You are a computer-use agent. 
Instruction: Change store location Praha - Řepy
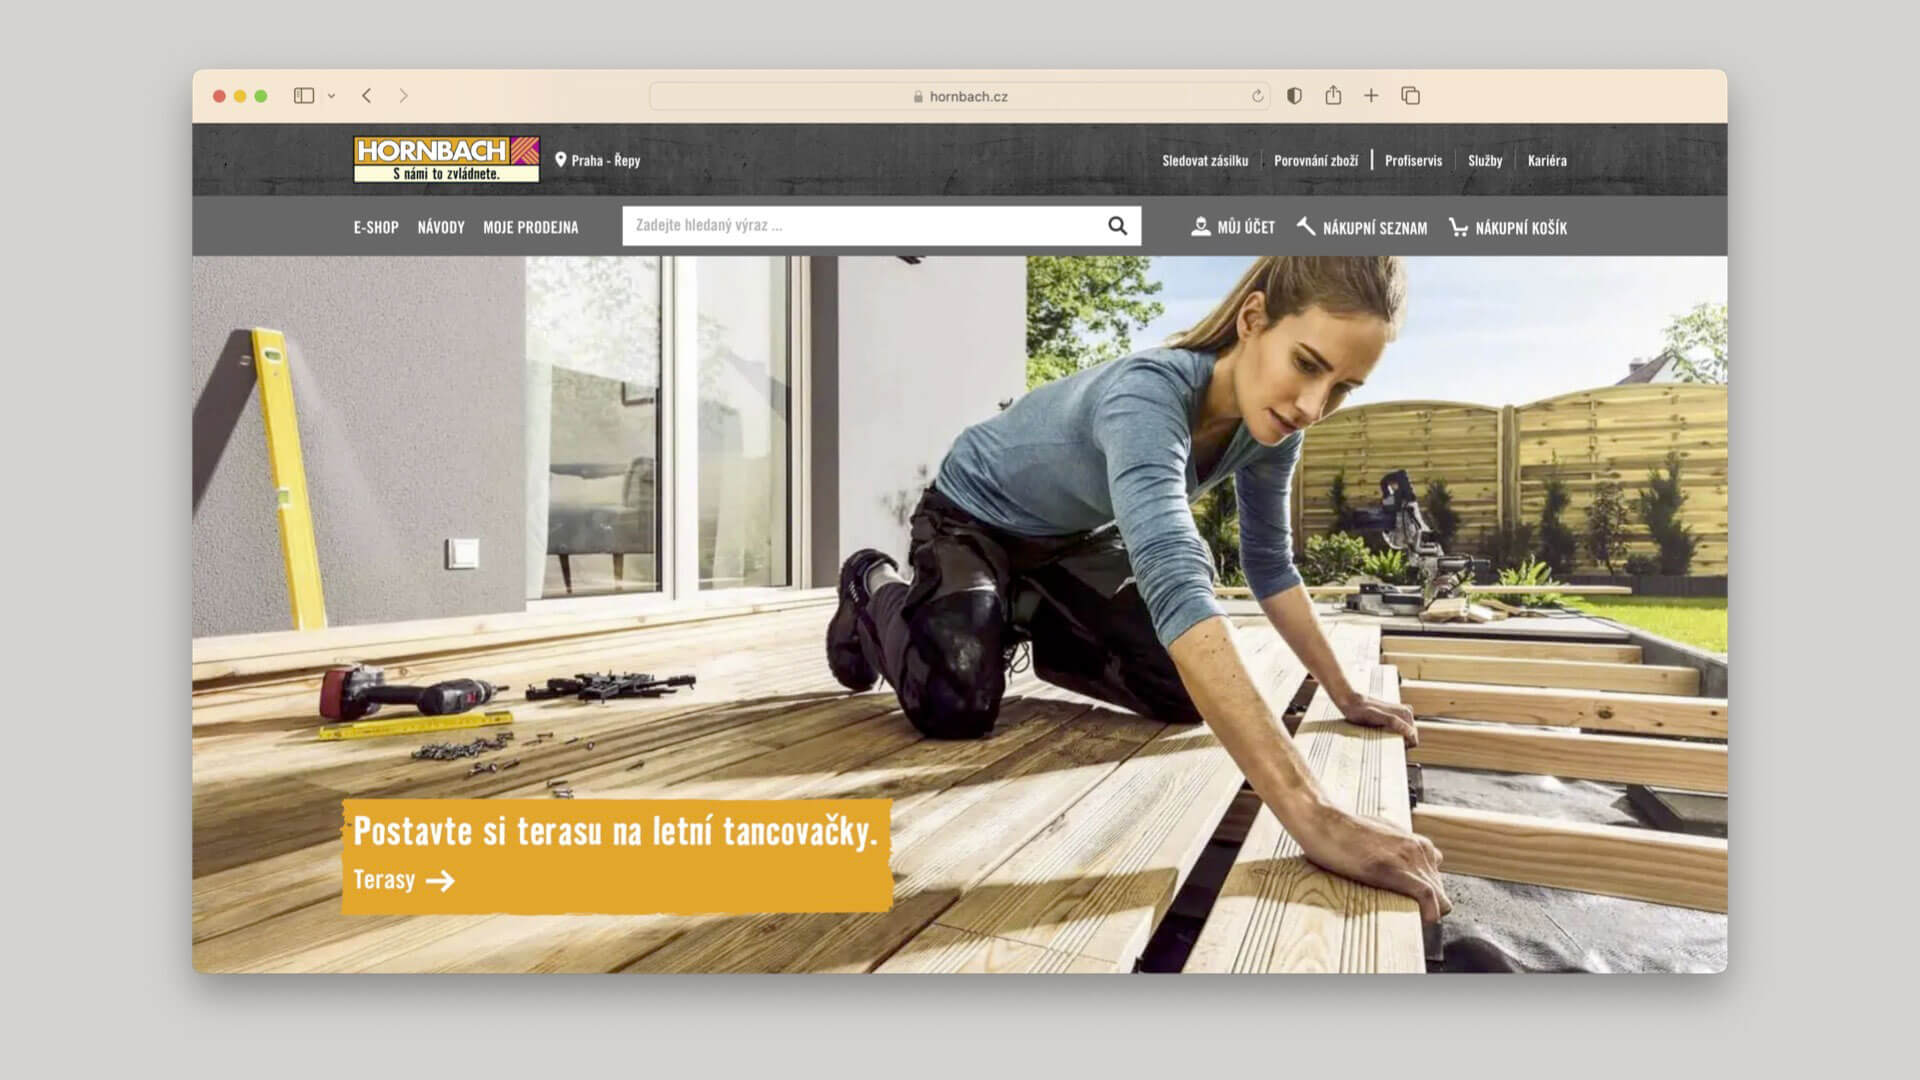(598, 160)
